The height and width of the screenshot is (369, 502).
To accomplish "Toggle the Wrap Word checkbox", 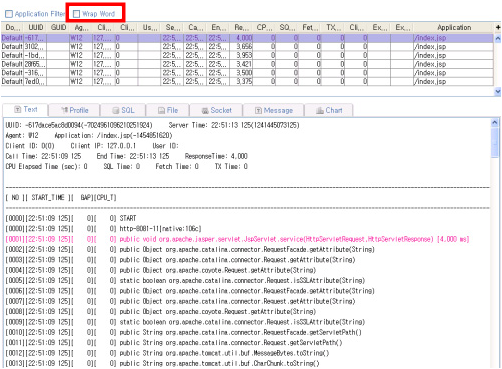I will tap(77, 14).
